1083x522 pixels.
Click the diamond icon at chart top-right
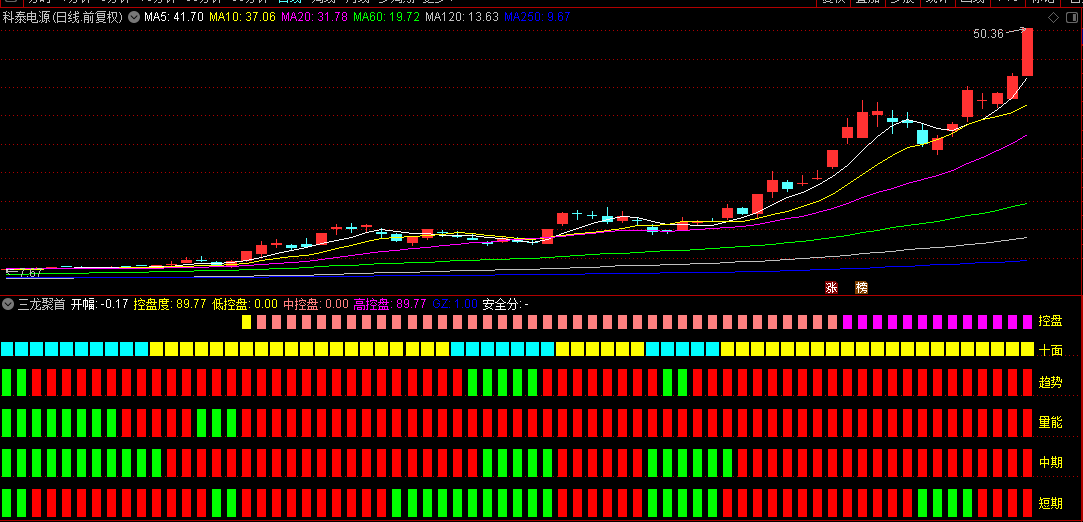[x=1053, y=17]
